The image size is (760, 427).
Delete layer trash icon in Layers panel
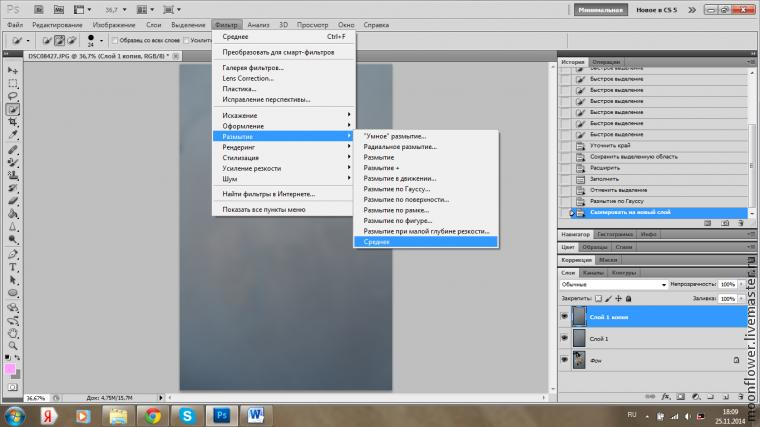click(x=741, y=396)
